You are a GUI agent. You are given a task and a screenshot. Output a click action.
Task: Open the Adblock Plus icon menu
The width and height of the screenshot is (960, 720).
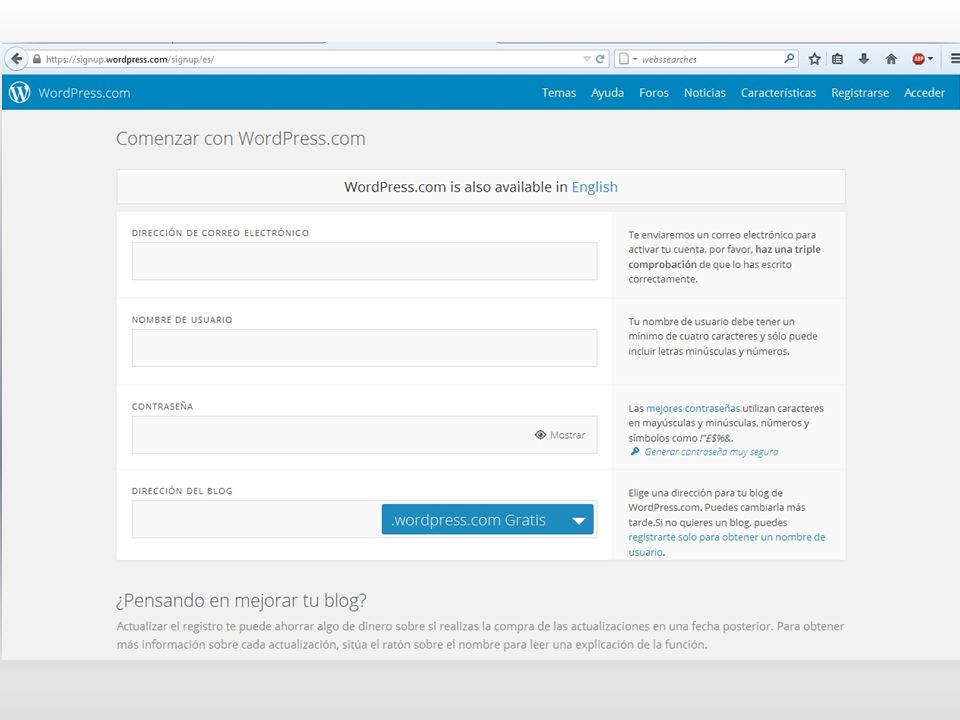921,59
